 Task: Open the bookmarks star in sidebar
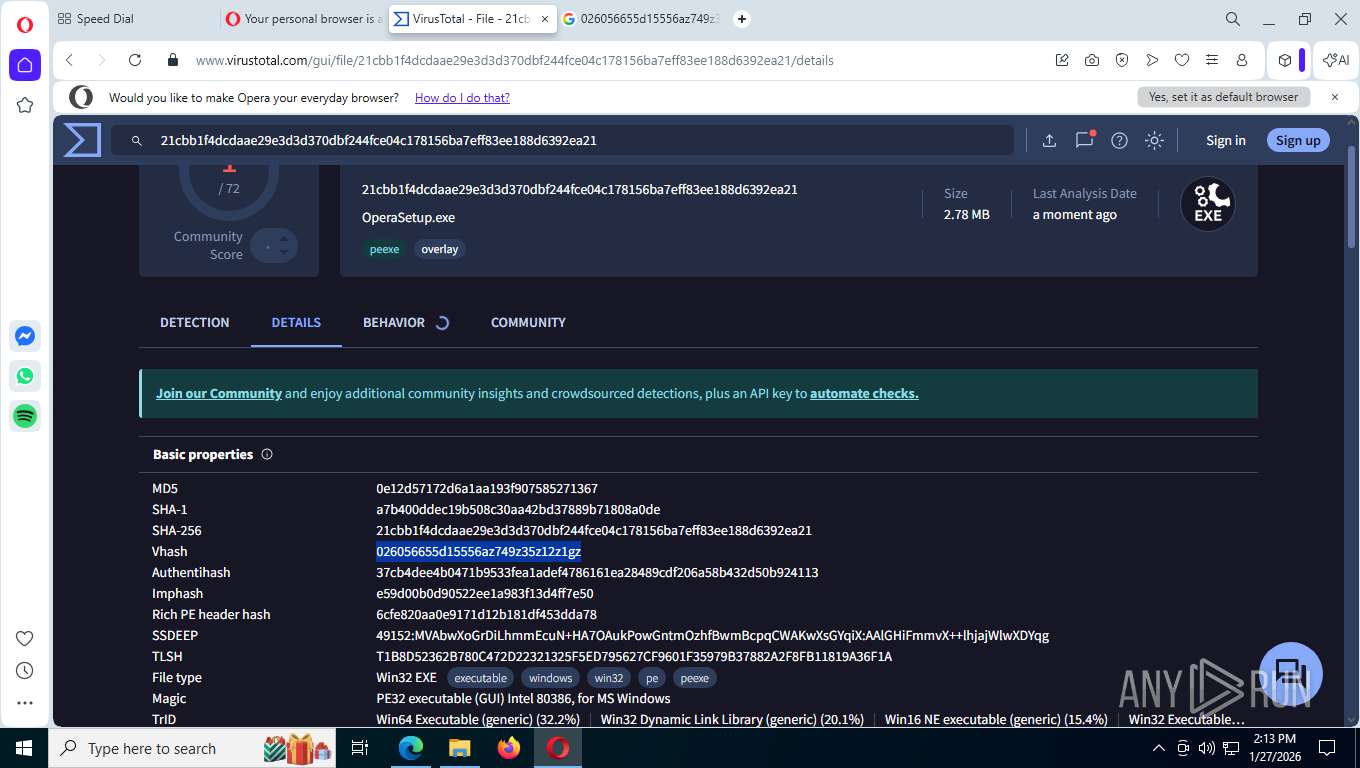25,105
